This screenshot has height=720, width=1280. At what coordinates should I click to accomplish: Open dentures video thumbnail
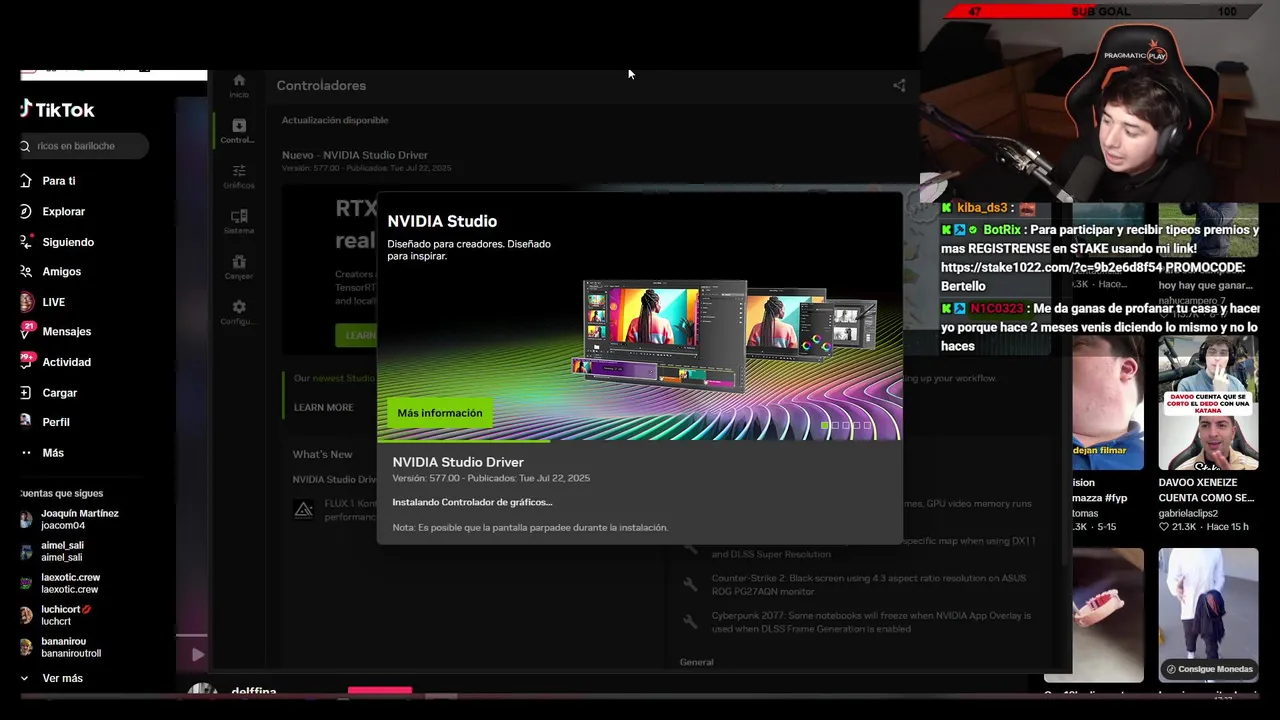pos(1108,615)
